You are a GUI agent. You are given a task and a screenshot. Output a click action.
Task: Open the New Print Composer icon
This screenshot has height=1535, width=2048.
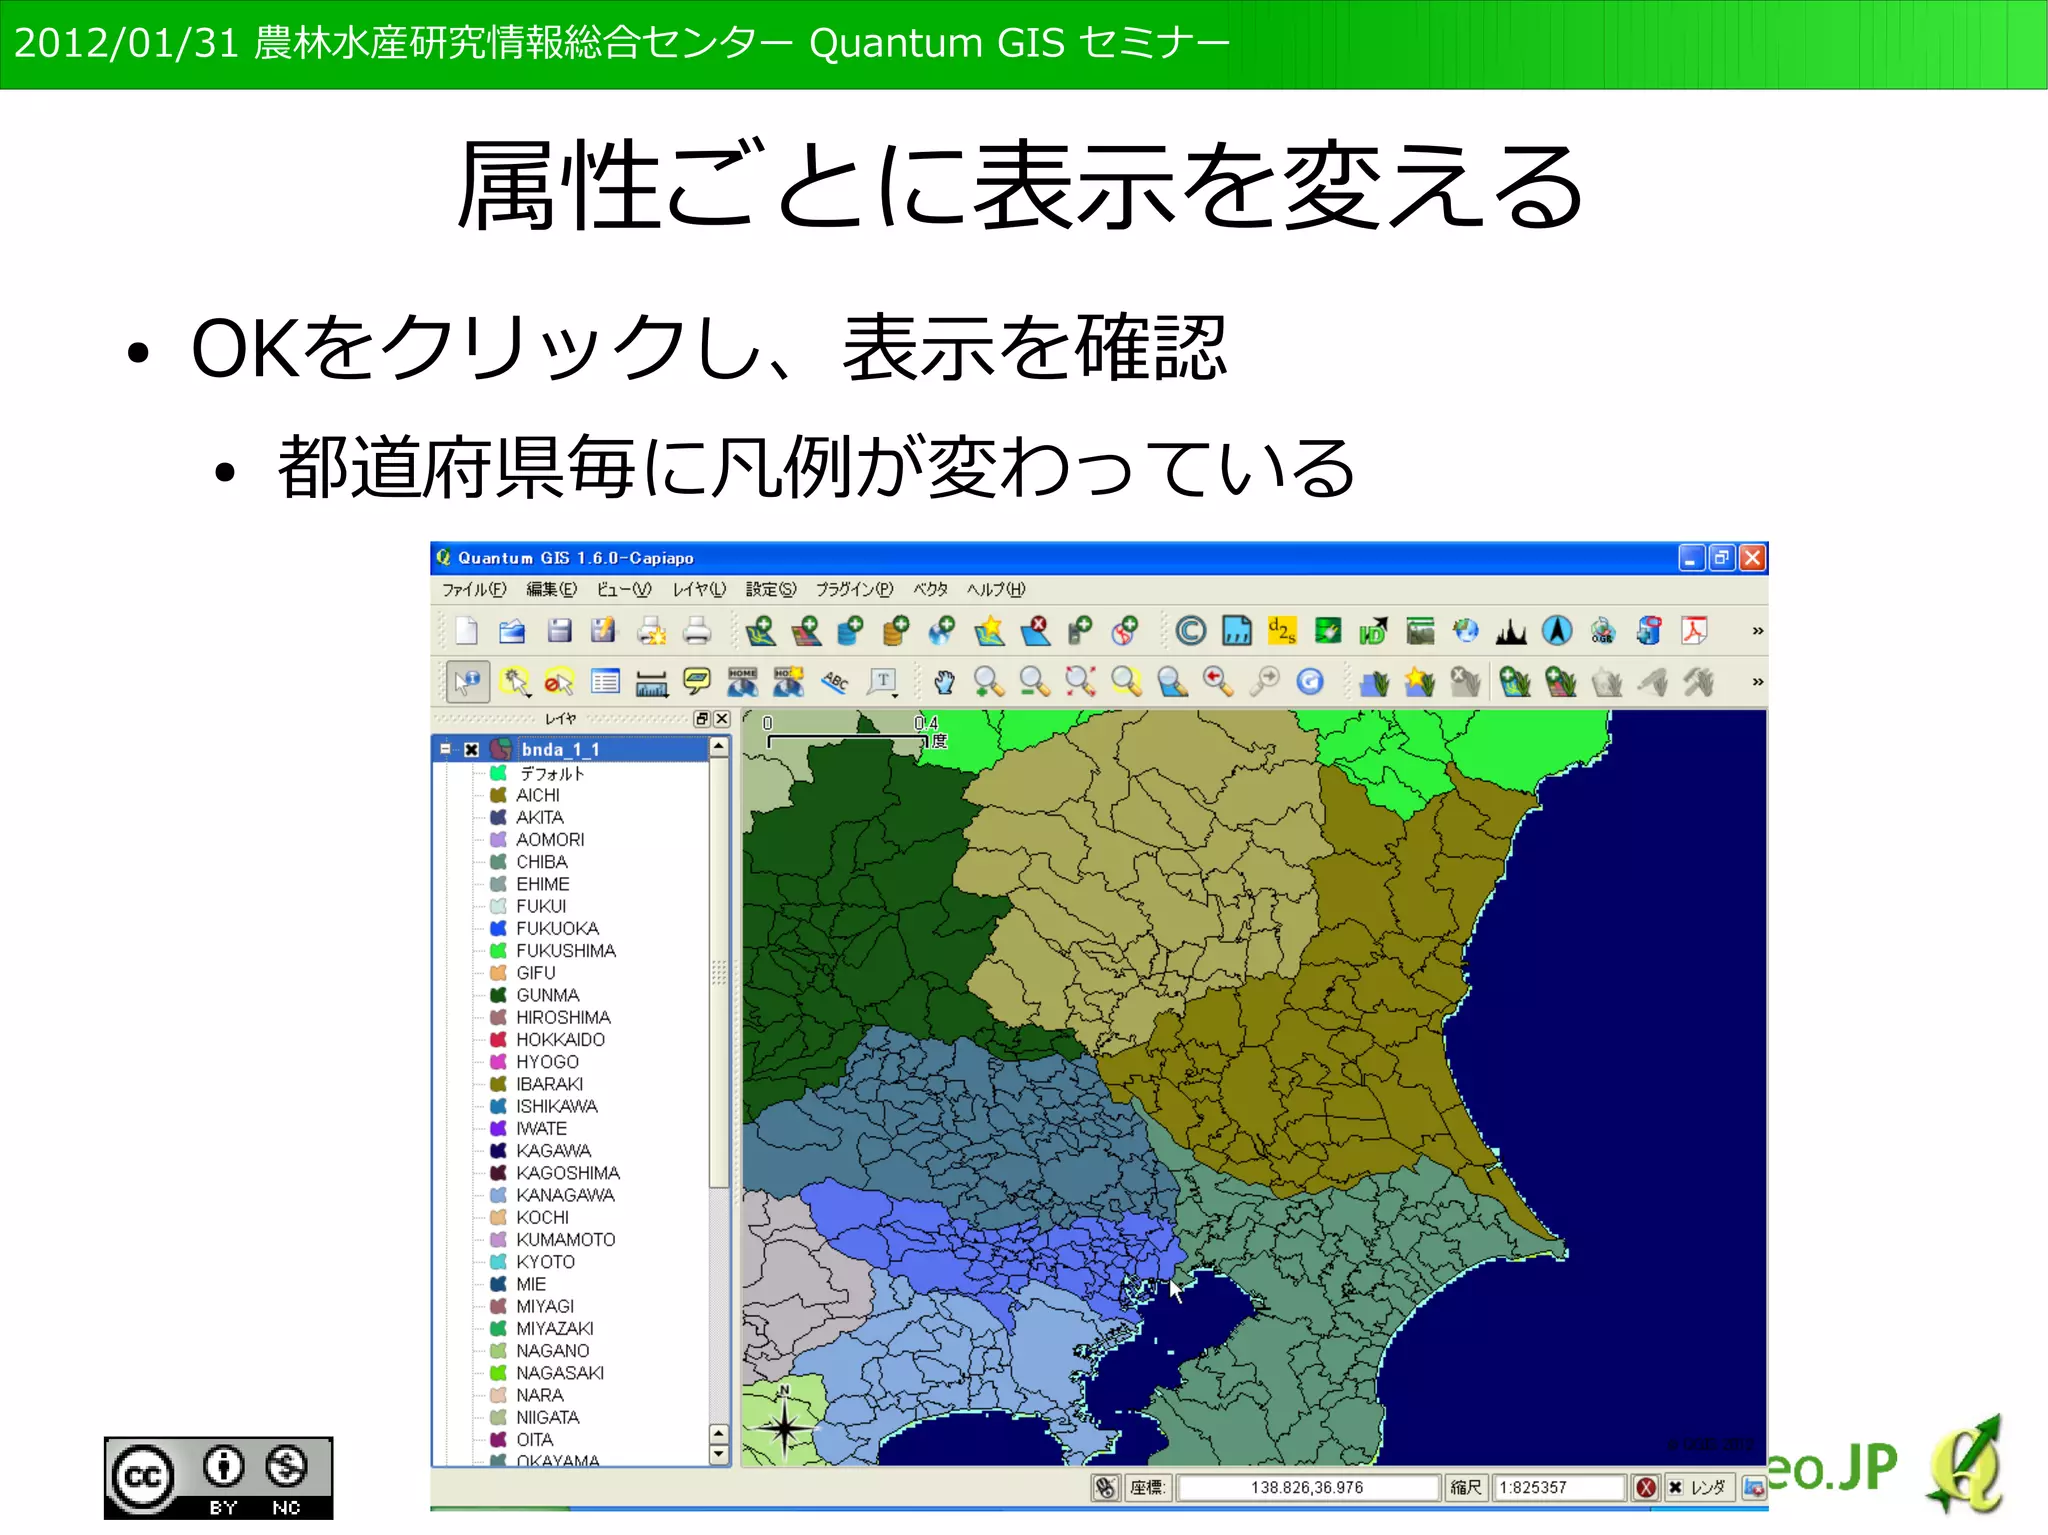pos(651,631)
